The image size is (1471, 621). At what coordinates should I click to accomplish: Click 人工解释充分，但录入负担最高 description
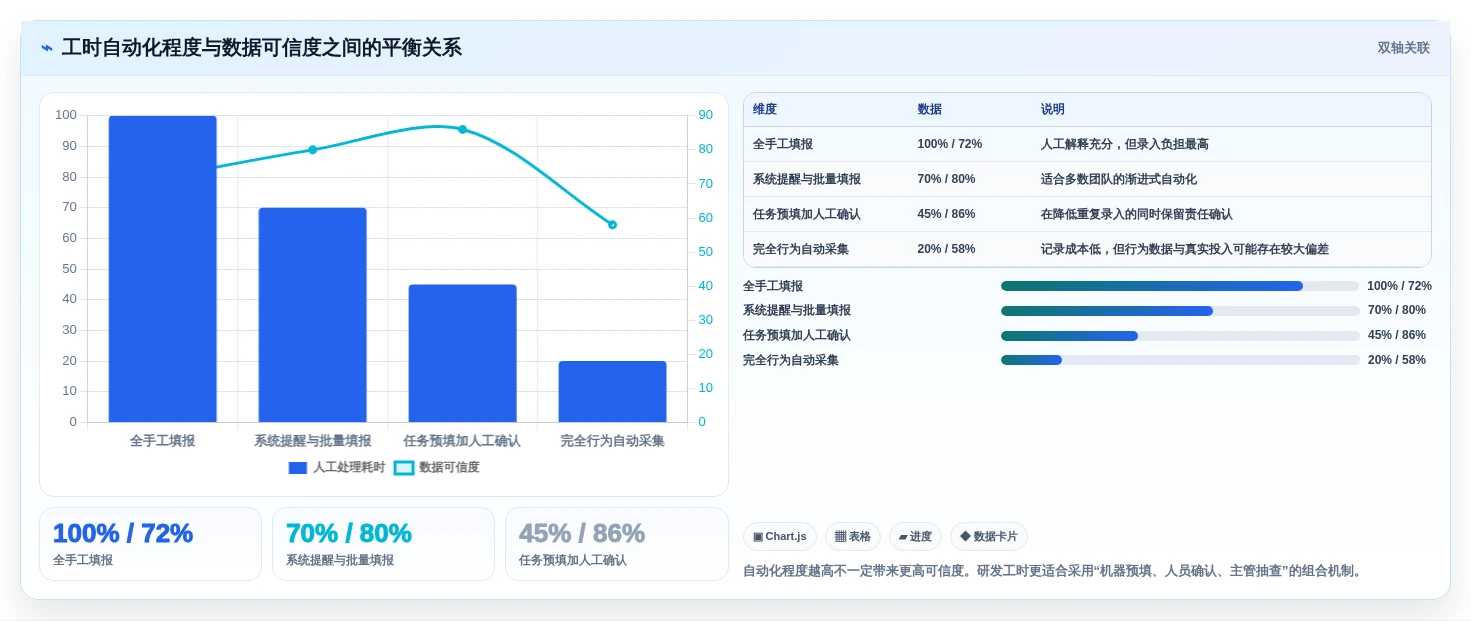(x=1124, y=144)
